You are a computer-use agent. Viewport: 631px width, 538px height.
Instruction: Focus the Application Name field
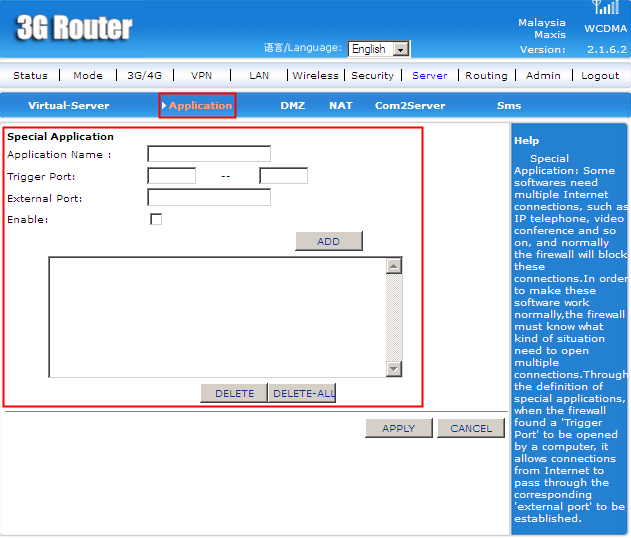209,154
